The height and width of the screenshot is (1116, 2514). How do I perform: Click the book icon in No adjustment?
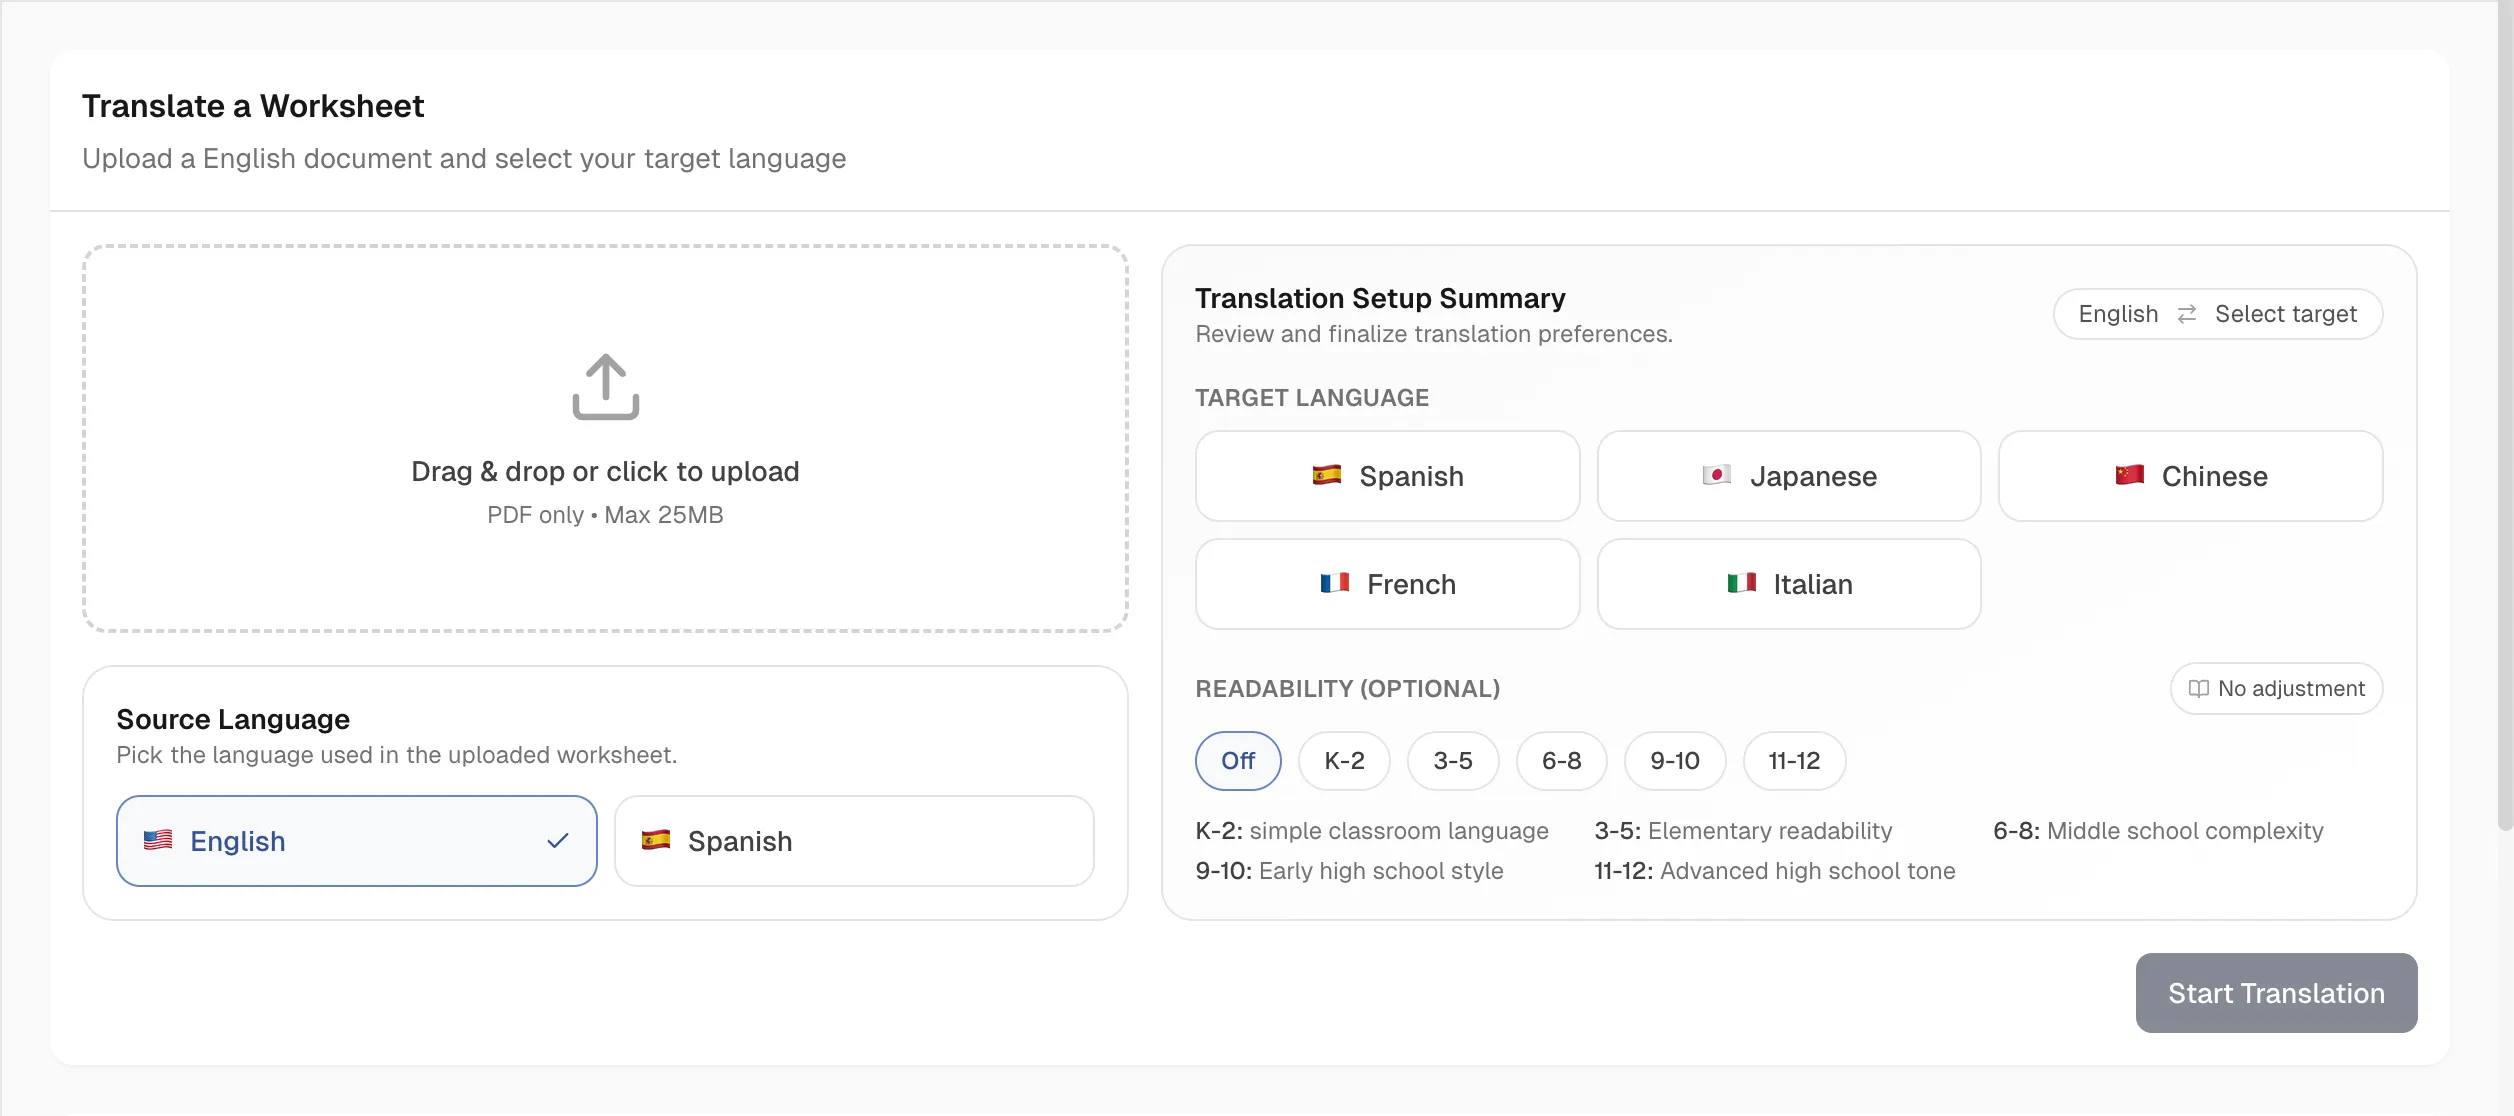pos(2198,689)
